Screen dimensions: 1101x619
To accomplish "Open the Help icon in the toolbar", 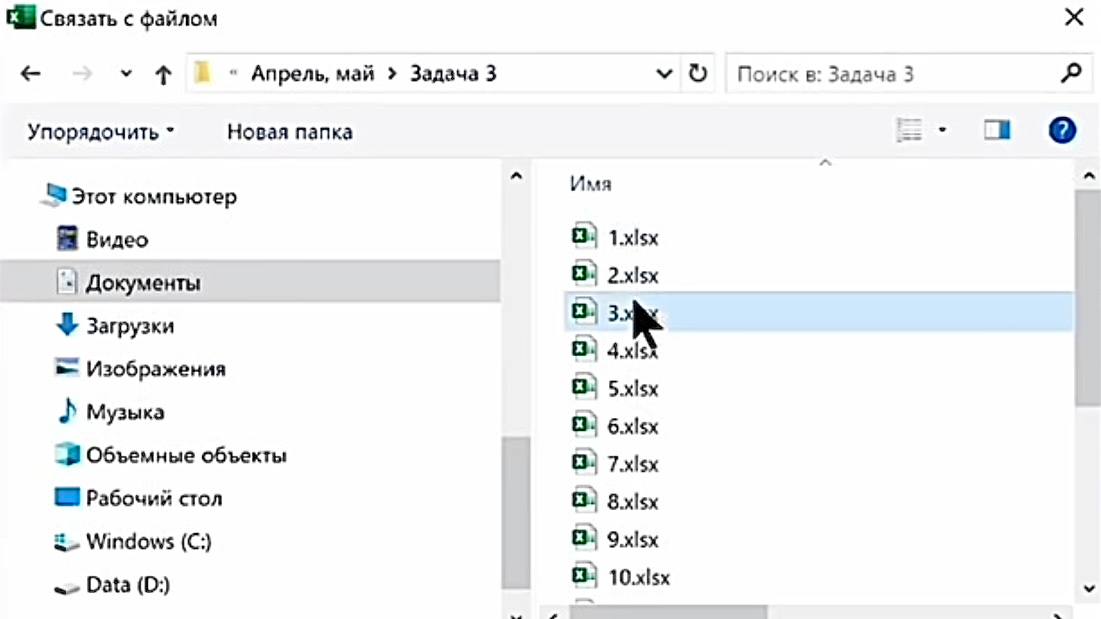I will [x=1060, y=129].
